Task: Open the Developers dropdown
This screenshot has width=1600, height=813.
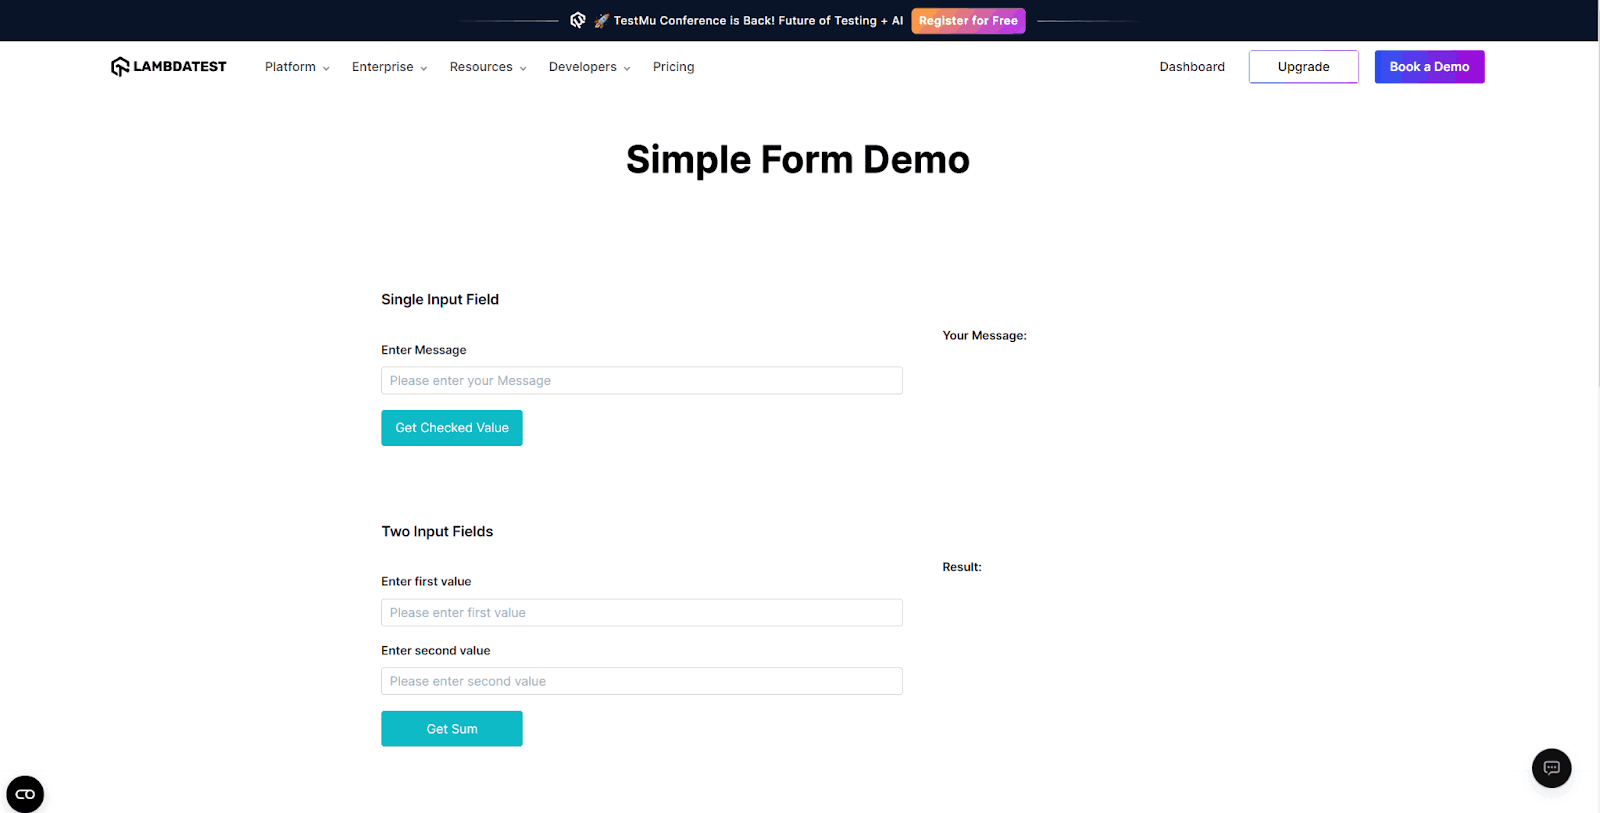Action: [589, 67]
